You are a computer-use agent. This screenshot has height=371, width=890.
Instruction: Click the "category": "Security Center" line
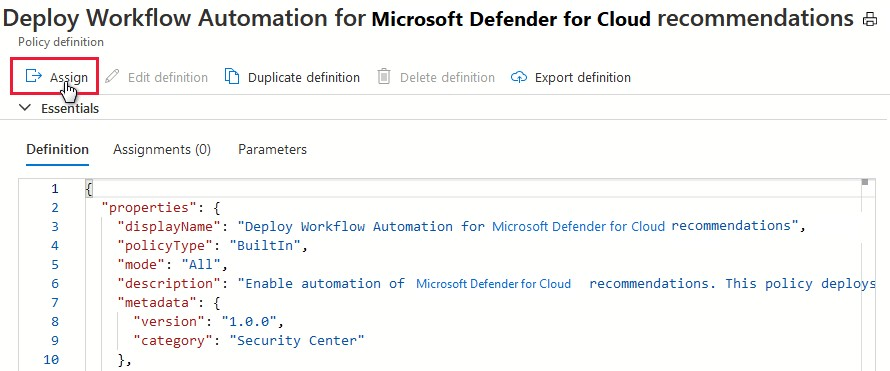(248, 340)
